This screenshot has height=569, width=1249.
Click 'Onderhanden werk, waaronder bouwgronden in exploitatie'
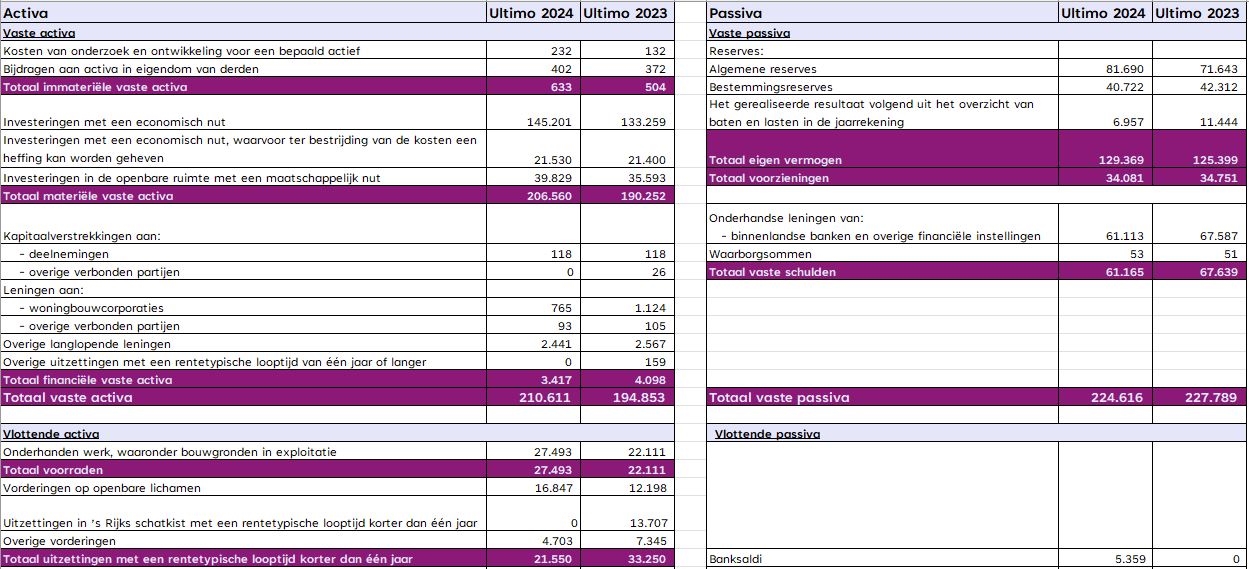[x=170, y=452]
